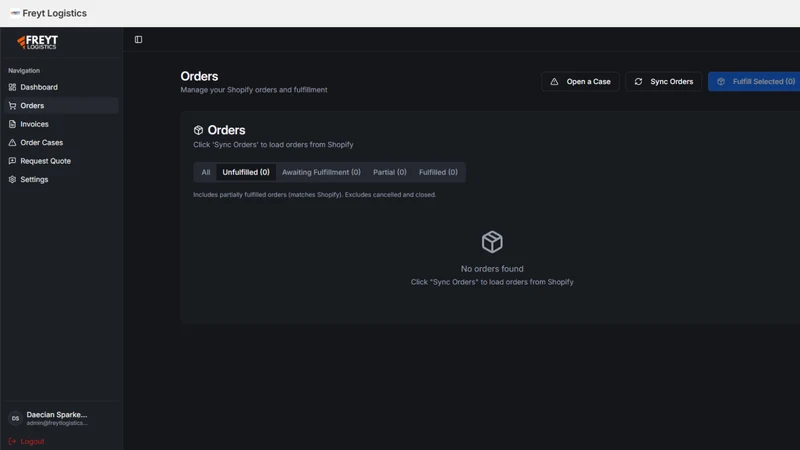800x450 pixels.
Task: Click the admin@freytlogistics... email text
Action: [x=57, y=423]
